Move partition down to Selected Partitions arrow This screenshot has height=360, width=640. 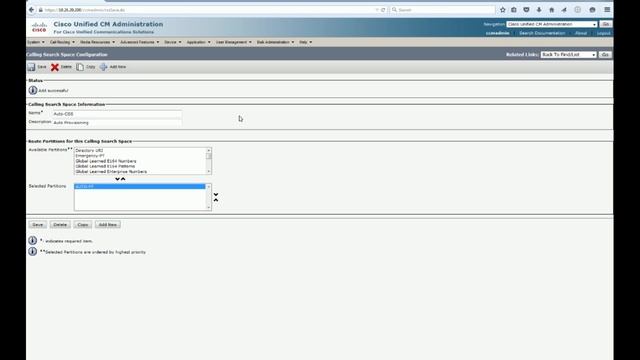(x=117, y=179)
